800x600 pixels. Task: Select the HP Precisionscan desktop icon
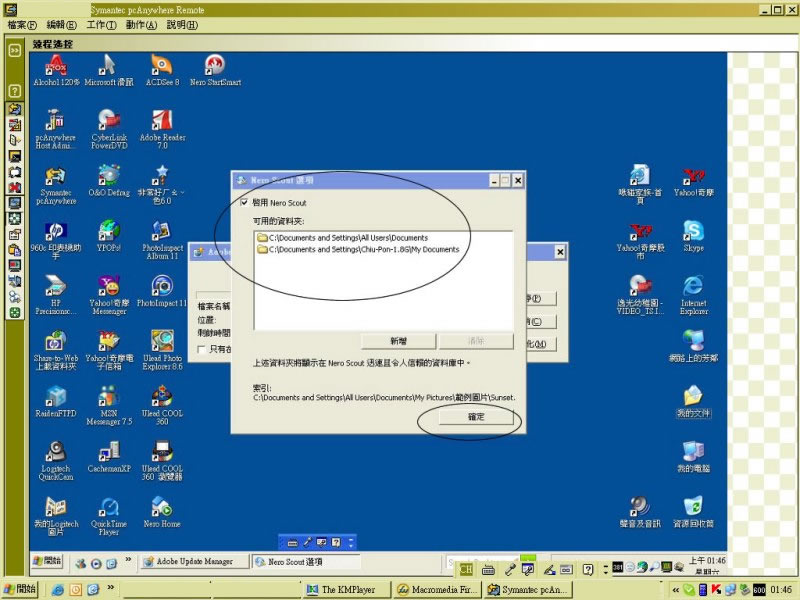(56, 294)
